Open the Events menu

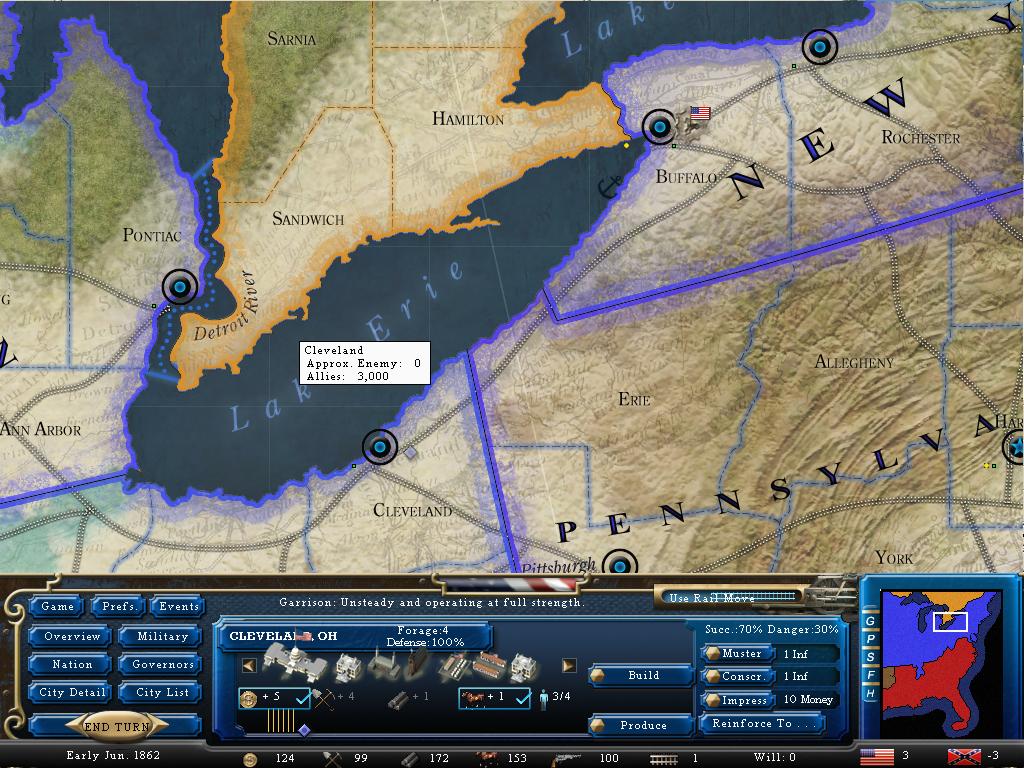click(178, 607)
